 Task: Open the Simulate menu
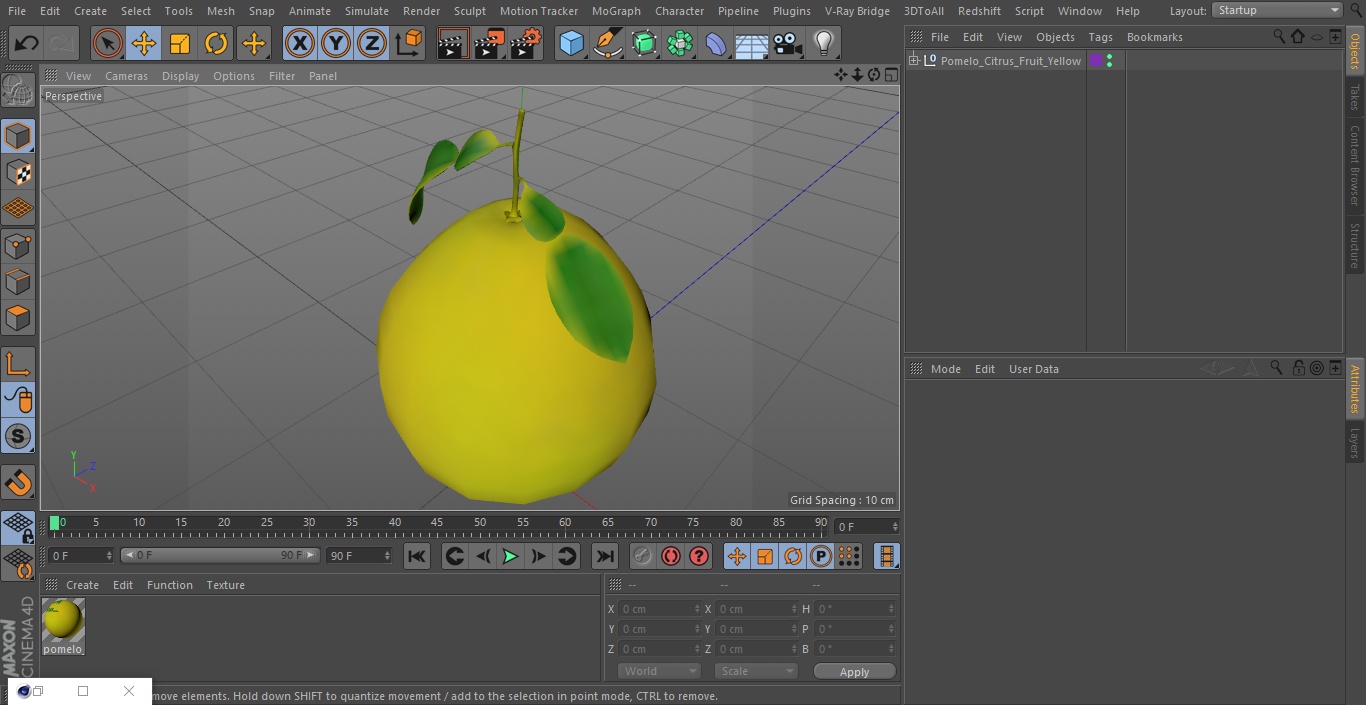coord(367,11)
